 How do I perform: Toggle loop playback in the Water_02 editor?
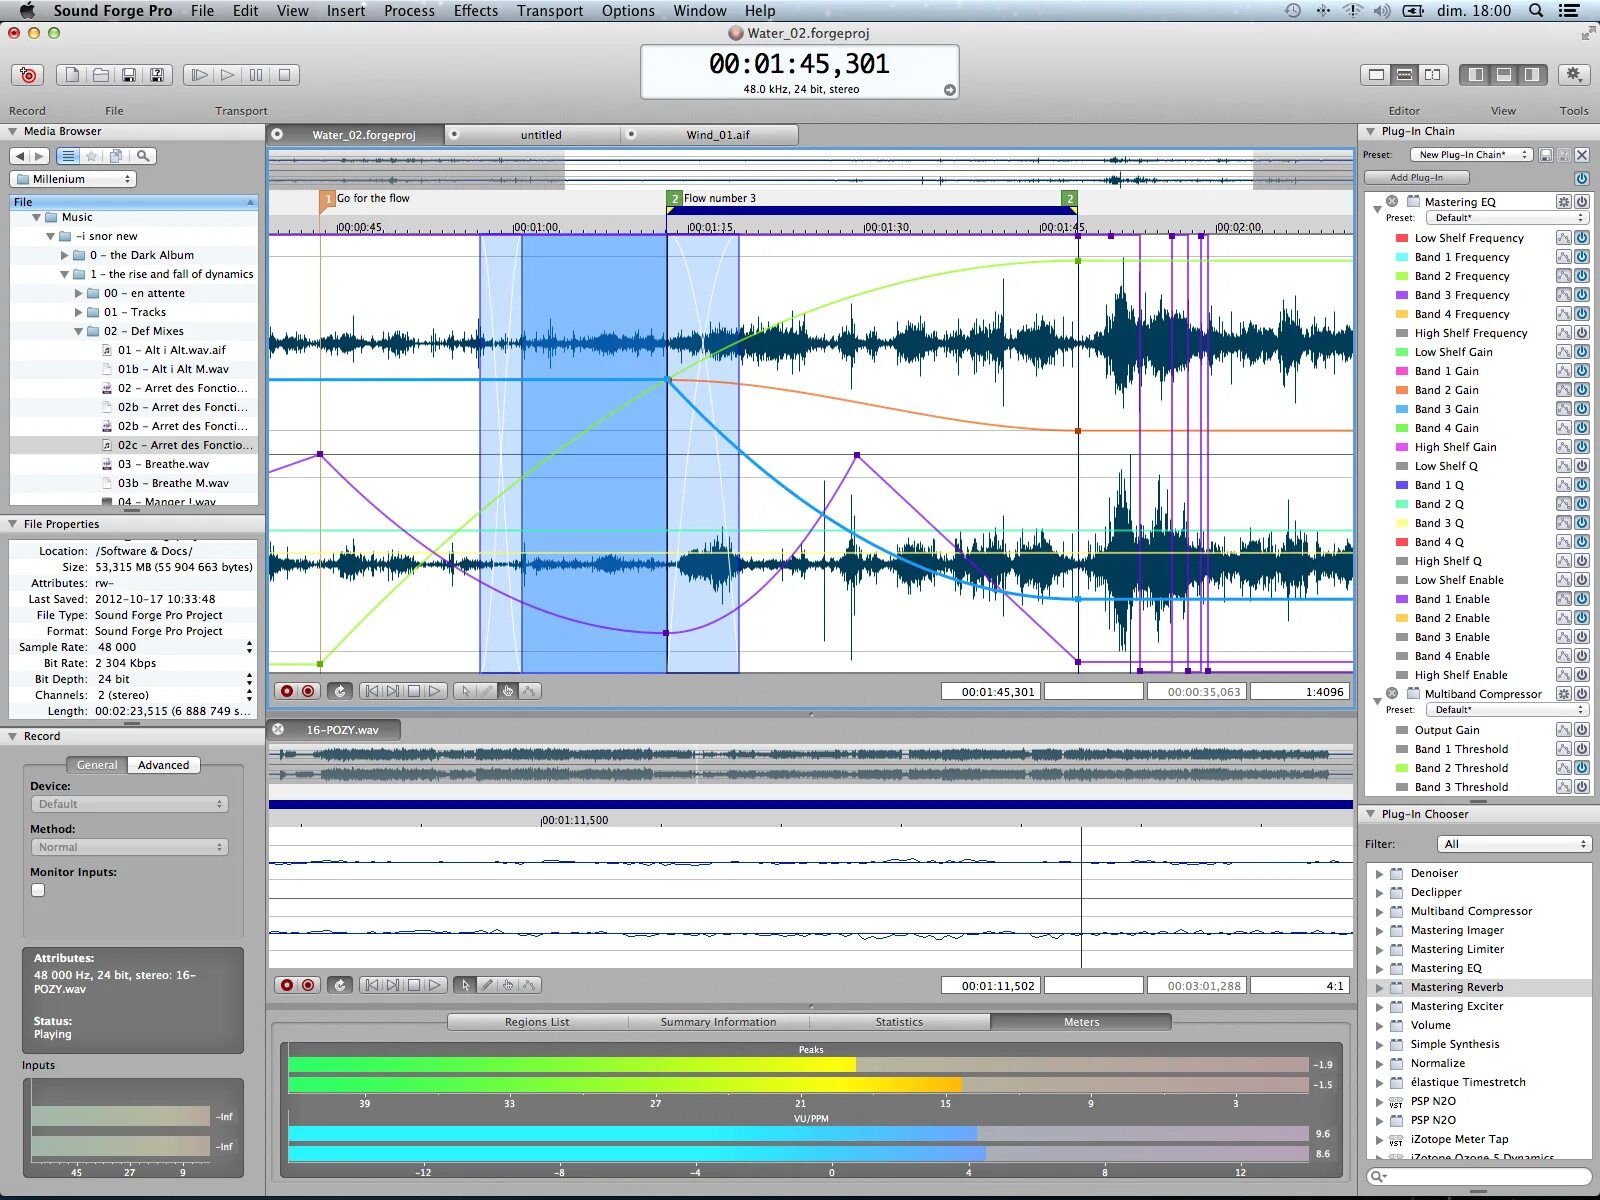point(340,691)
